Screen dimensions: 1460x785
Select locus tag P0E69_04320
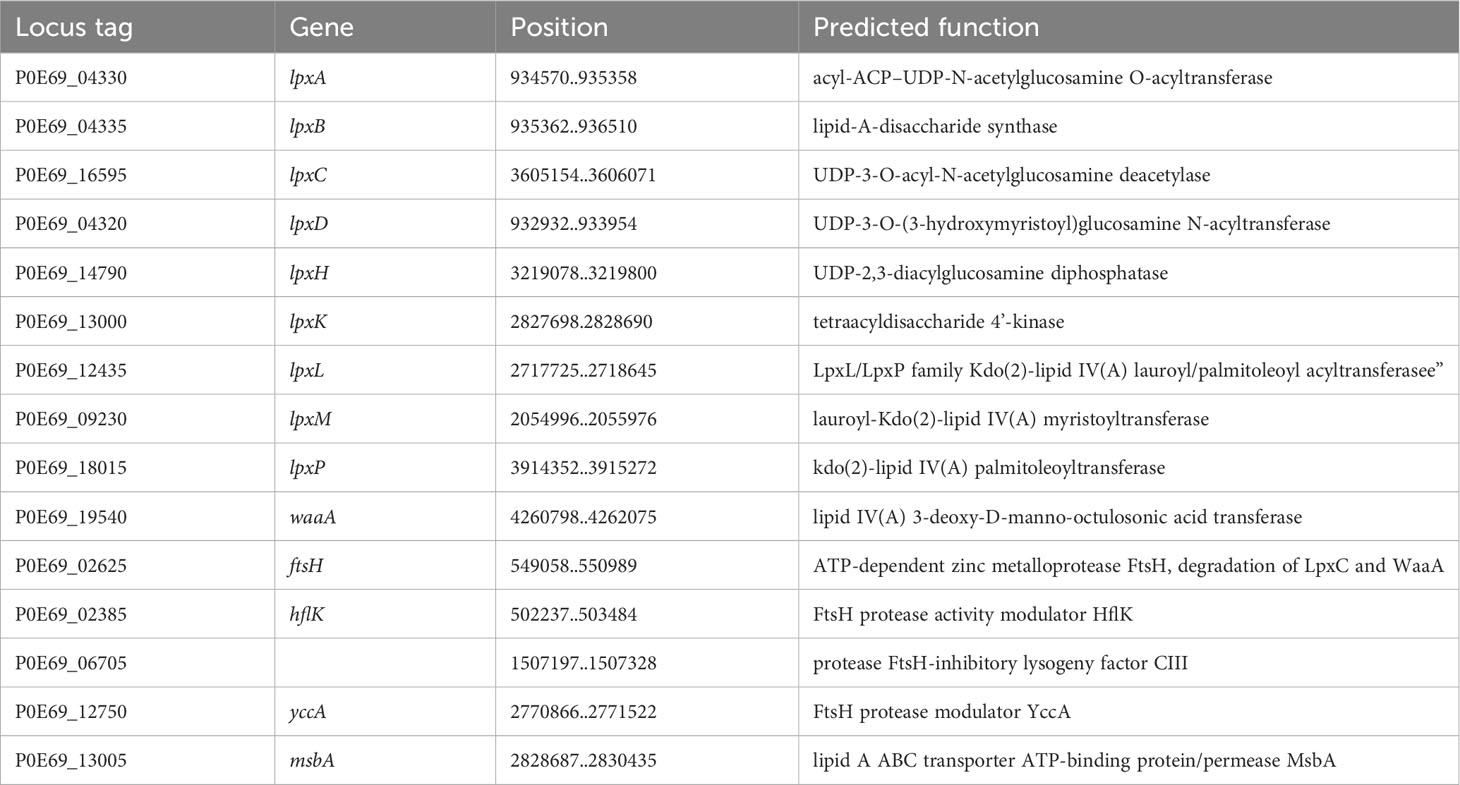pyautogui.click(x=72, y=224)
